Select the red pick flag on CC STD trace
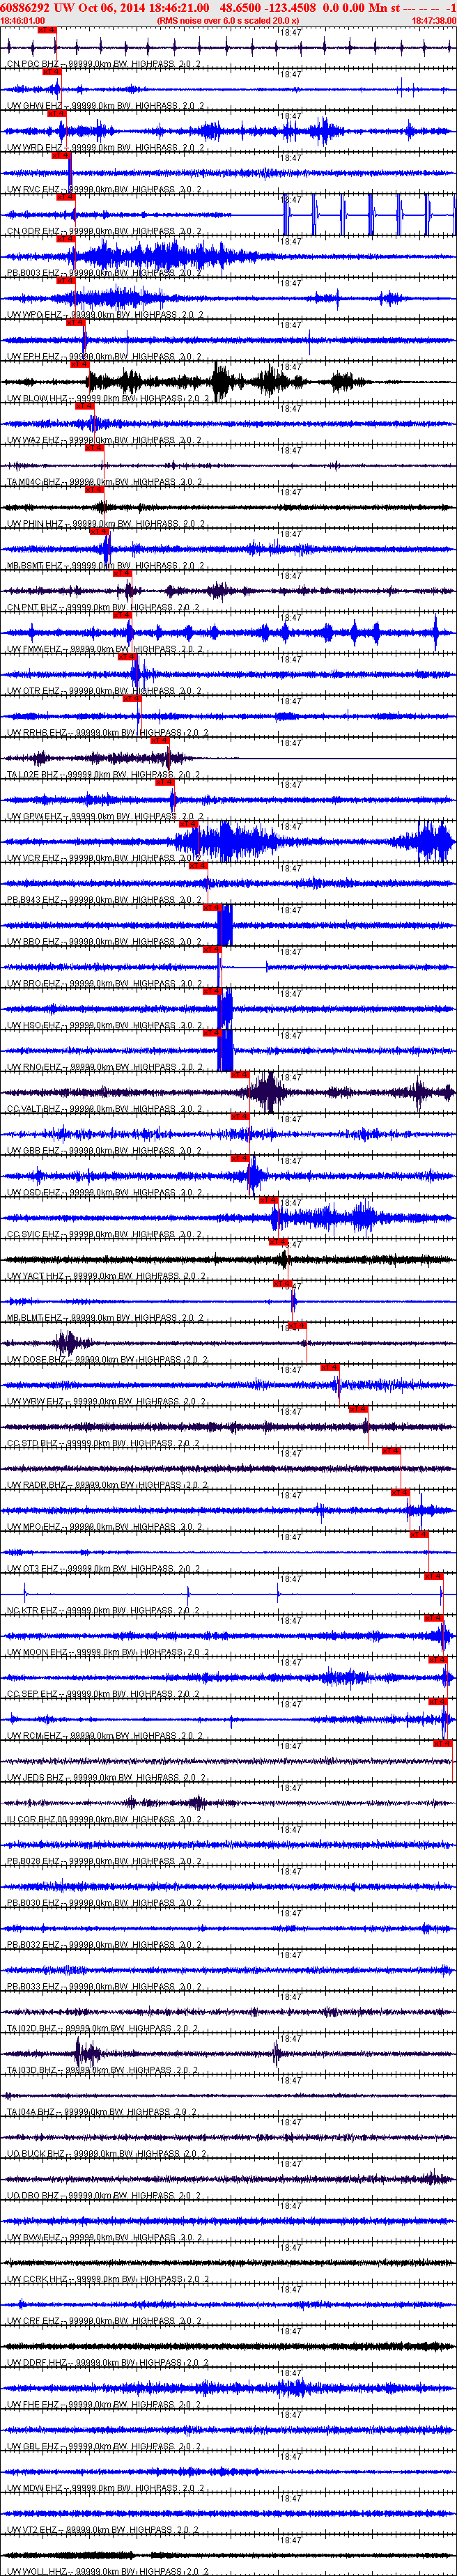This screenshot has height=2576, width=457. pos(358,1409)
